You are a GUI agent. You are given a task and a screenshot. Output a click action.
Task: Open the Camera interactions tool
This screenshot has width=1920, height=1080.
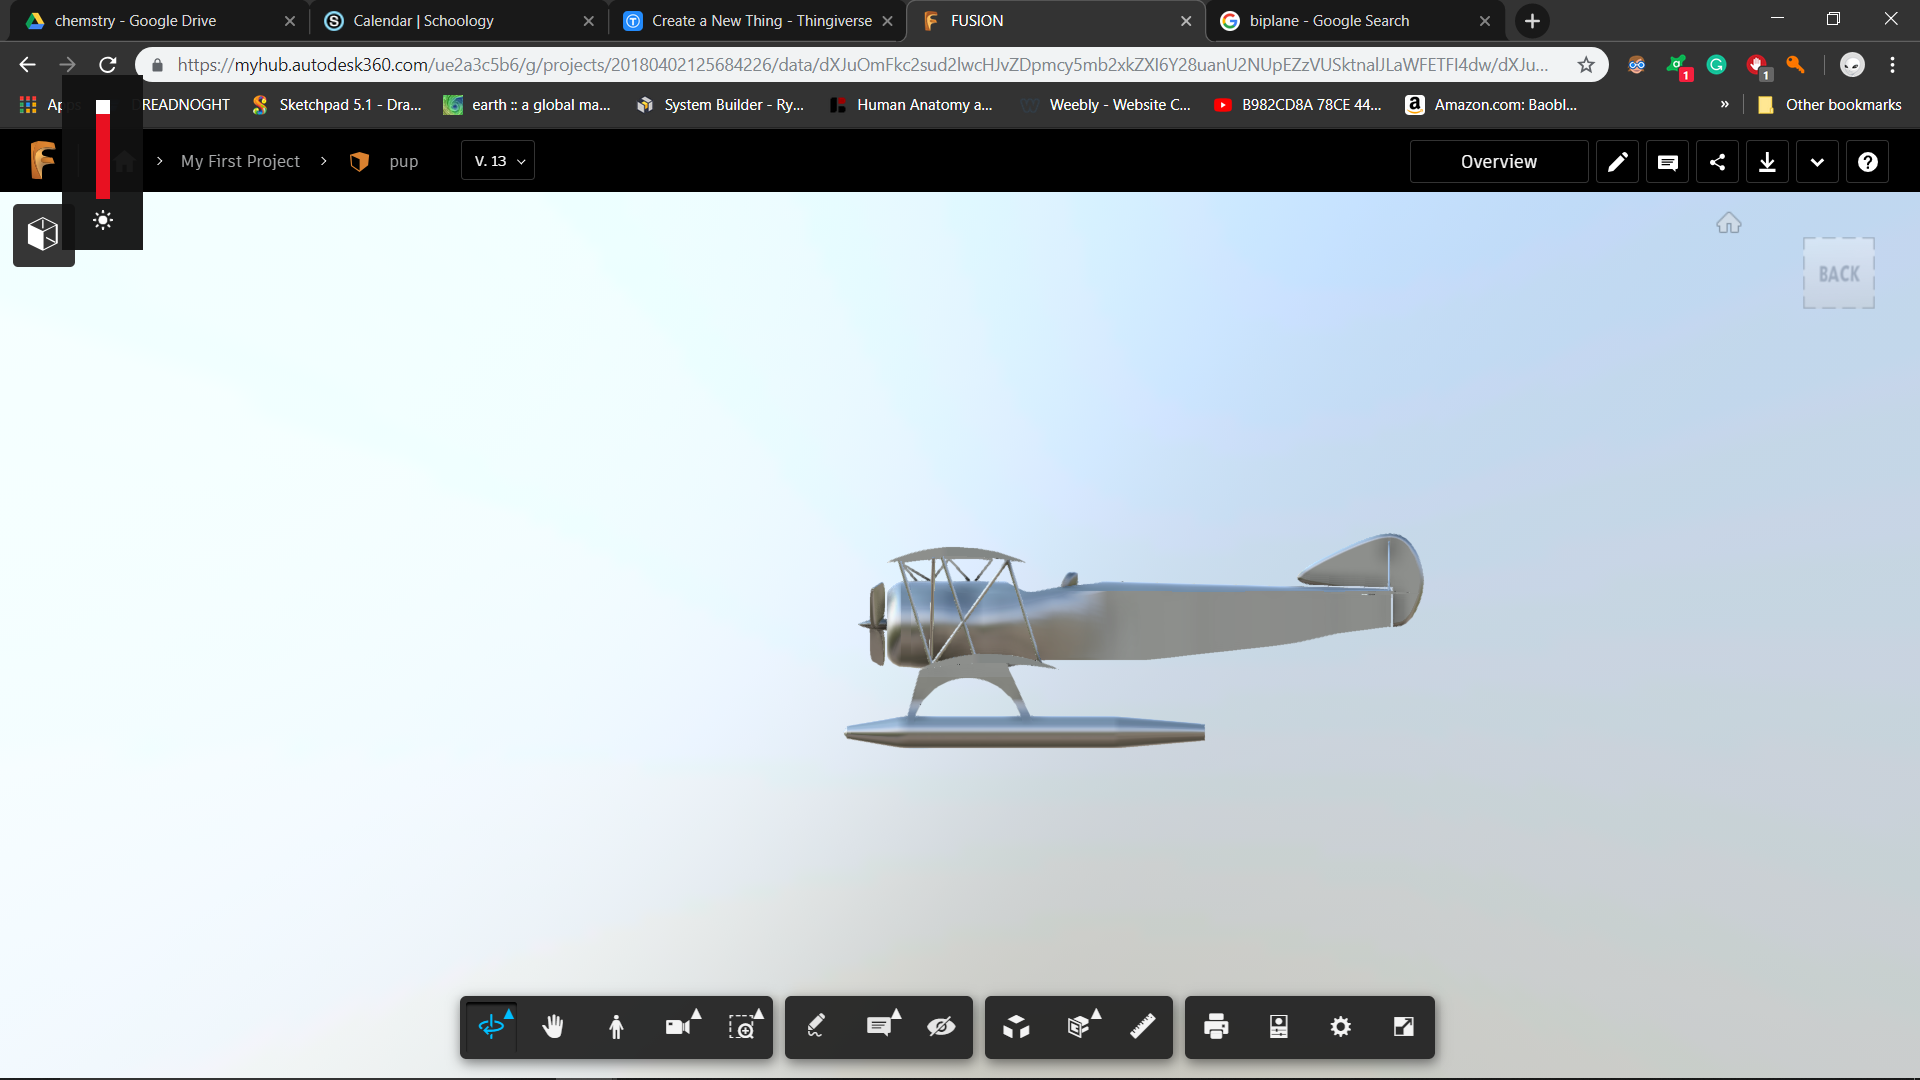click(x=680, y=1027)
